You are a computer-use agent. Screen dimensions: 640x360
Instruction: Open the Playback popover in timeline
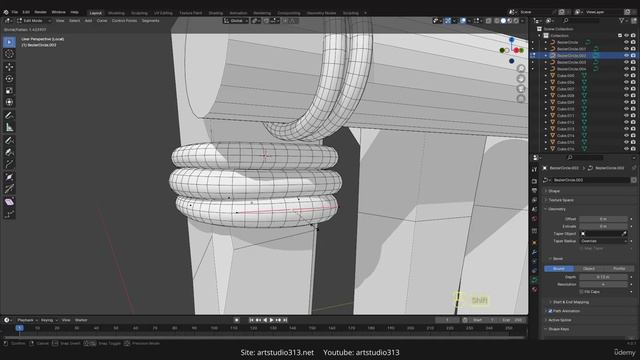coord(27,320)
